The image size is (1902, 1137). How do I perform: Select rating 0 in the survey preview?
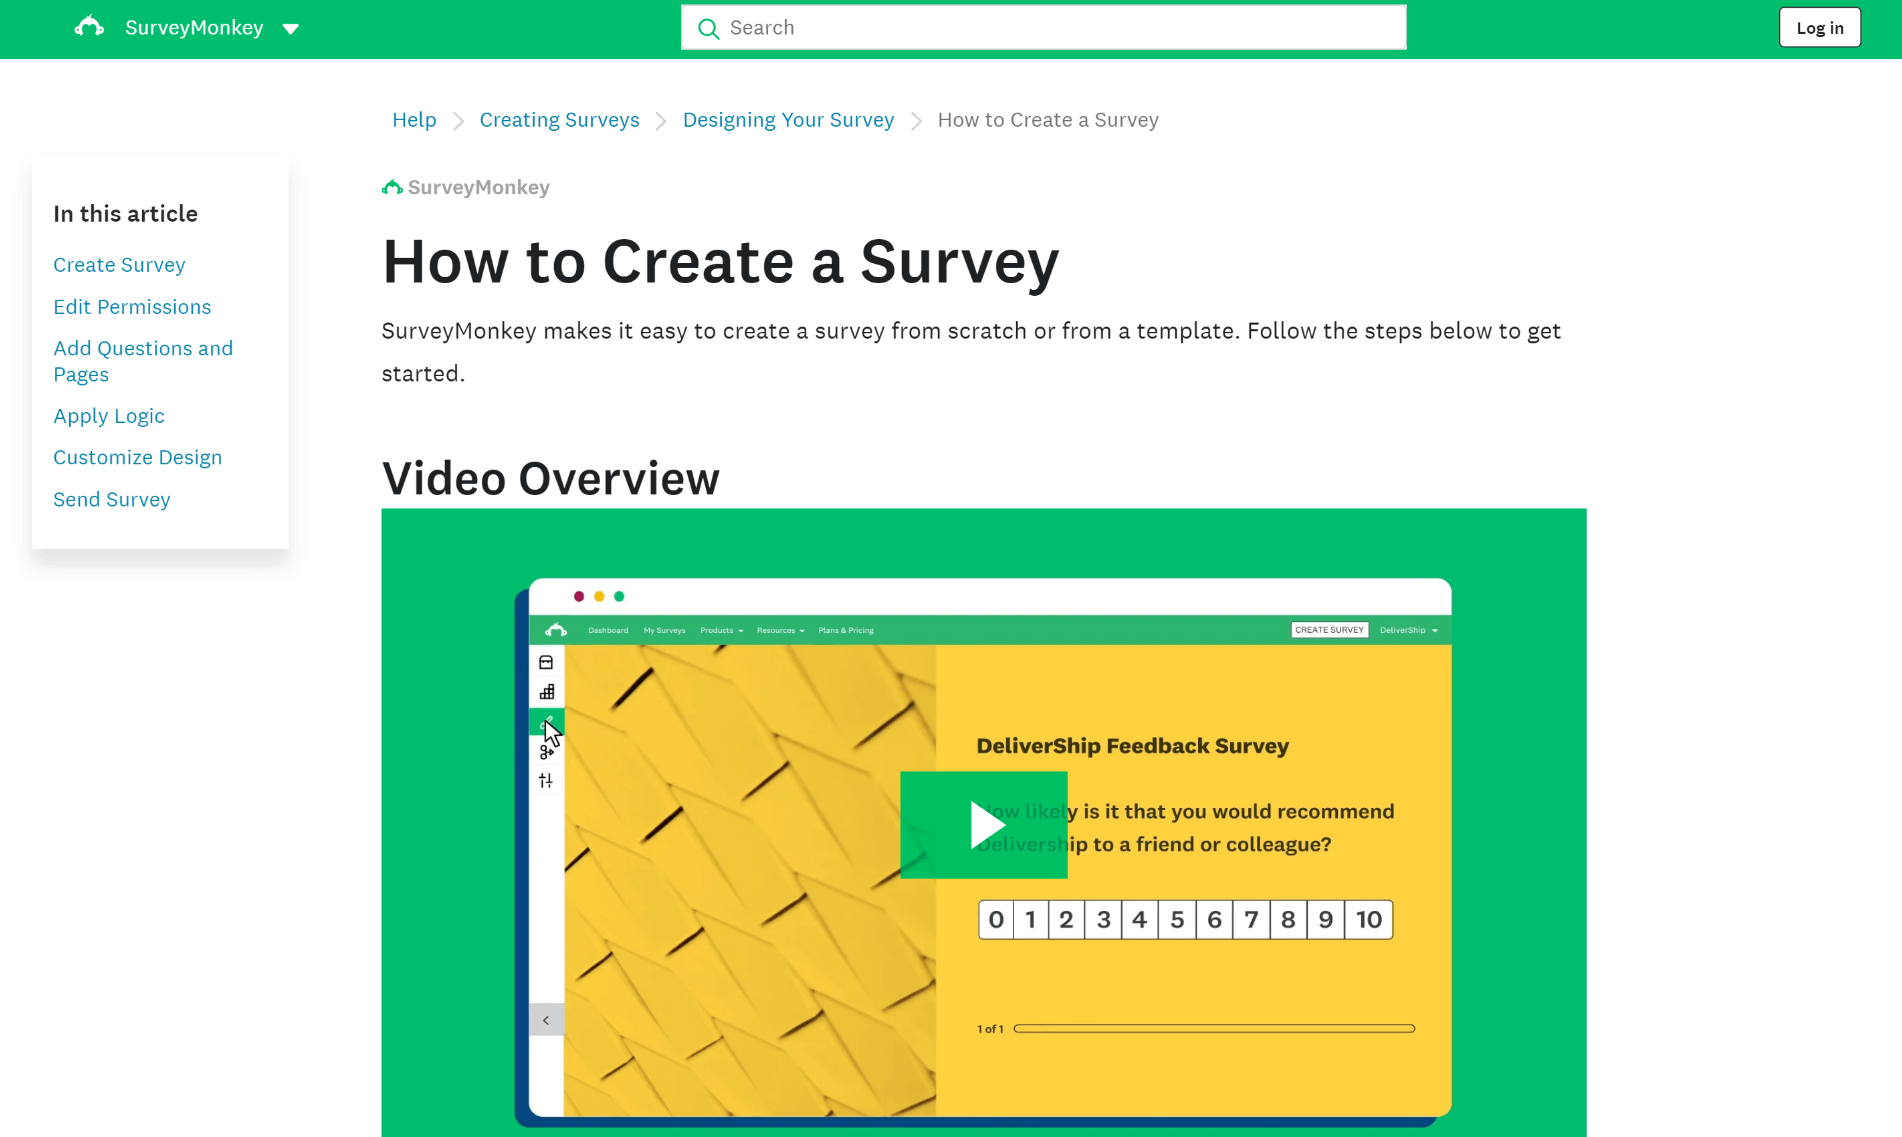coord(996,920)
